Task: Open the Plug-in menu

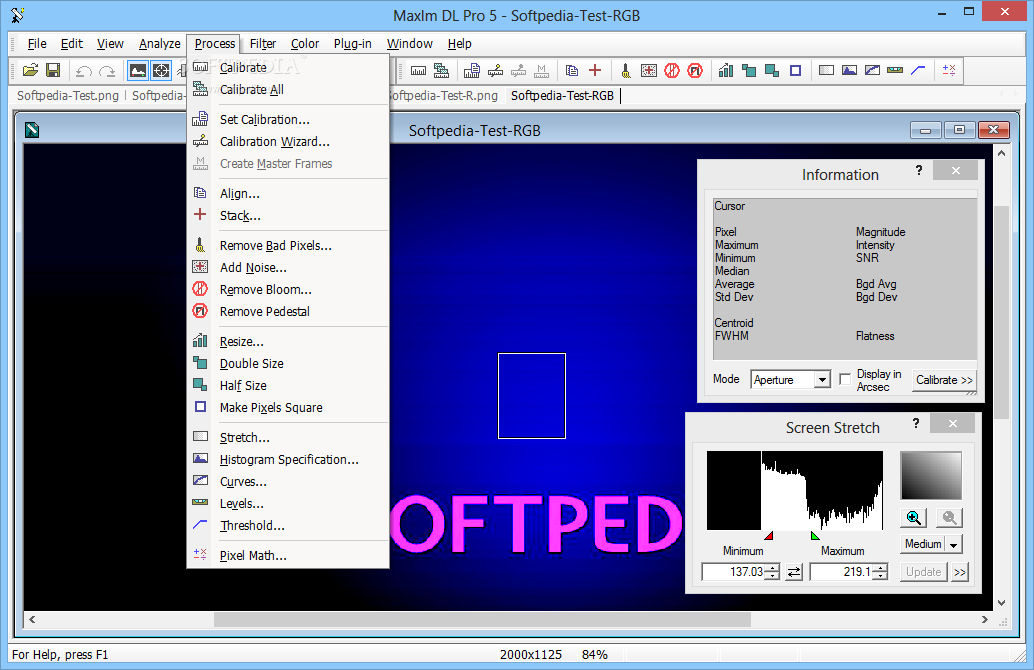Action: [x=353, y=44]
